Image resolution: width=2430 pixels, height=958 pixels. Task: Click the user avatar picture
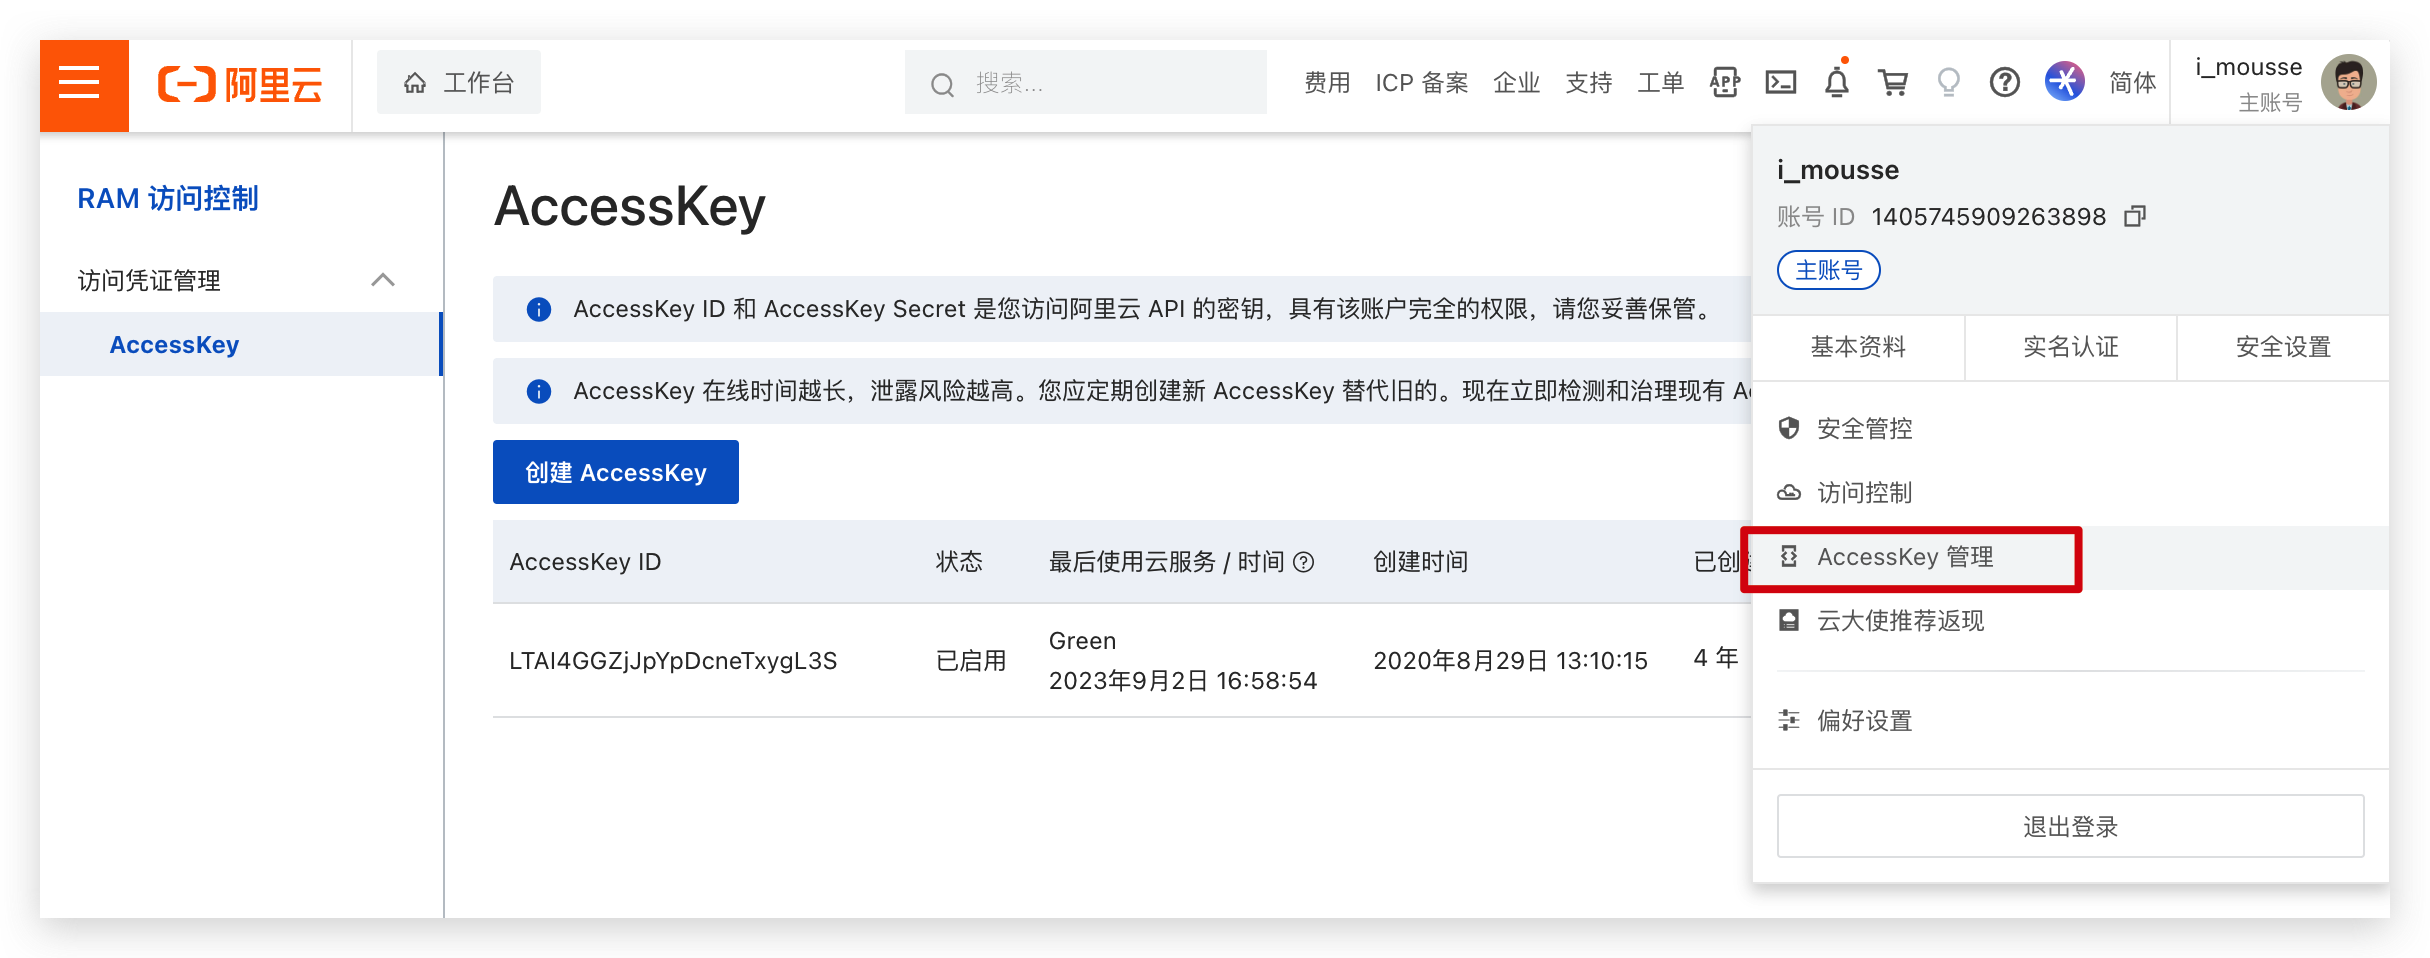[x=2348, y=82]
